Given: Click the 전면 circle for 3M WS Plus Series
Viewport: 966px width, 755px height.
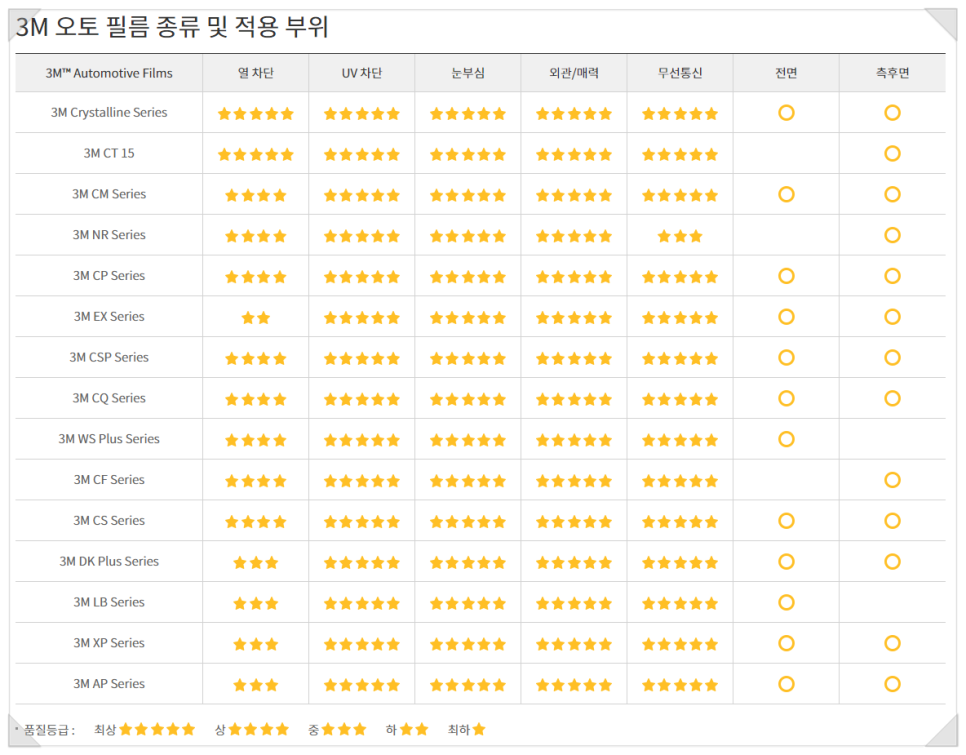Looking at the screenshot, I should [x=786, y=439].
